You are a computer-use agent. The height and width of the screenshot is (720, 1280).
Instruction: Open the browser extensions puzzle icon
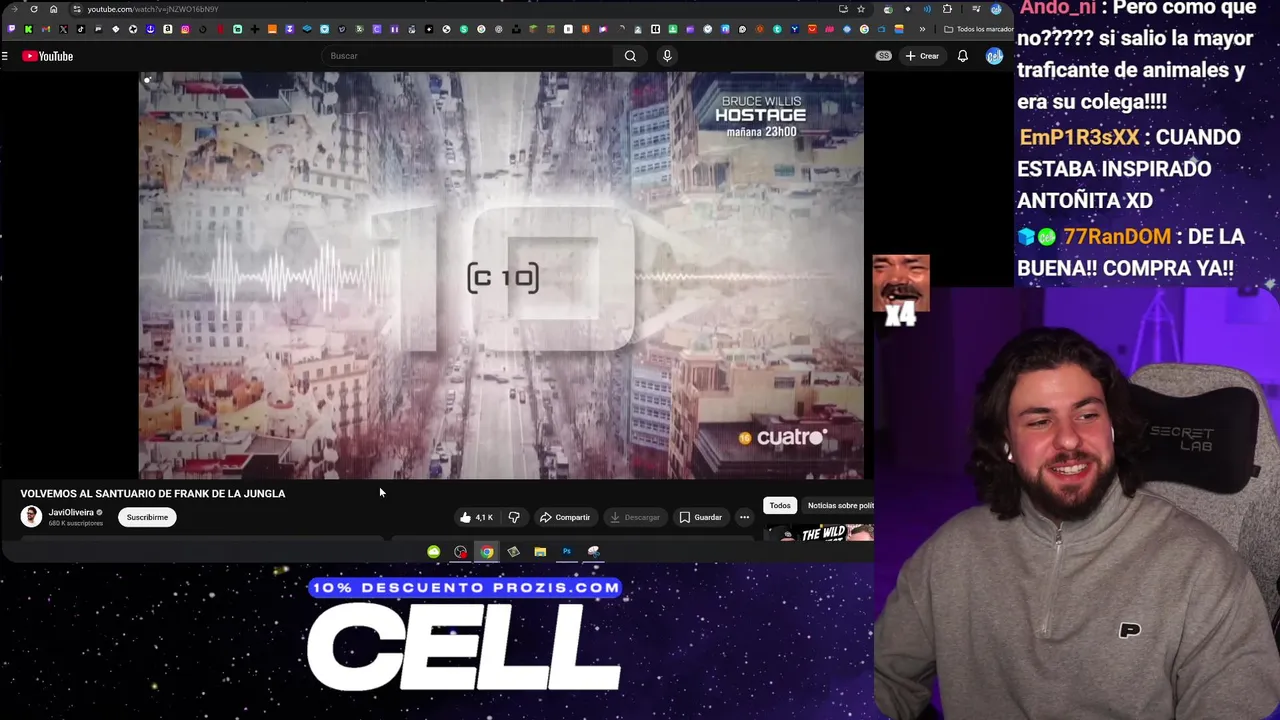click(x=947, y=9)
